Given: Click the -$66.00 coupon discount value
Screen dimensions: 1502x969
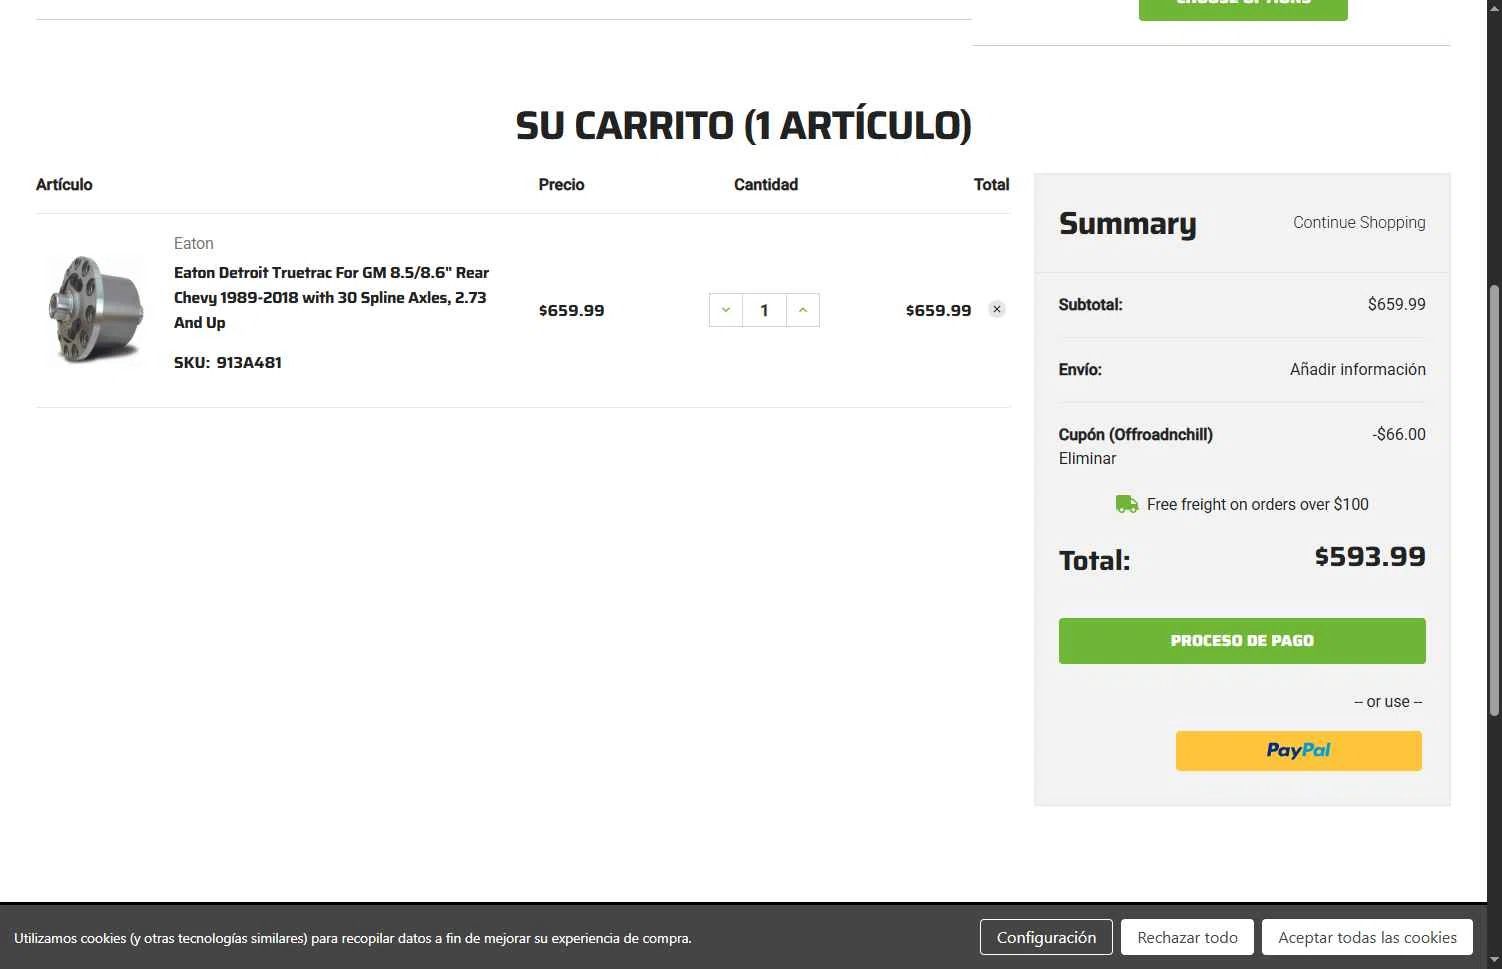Looking at the screenshot, I should click(x=1399, y=434).
